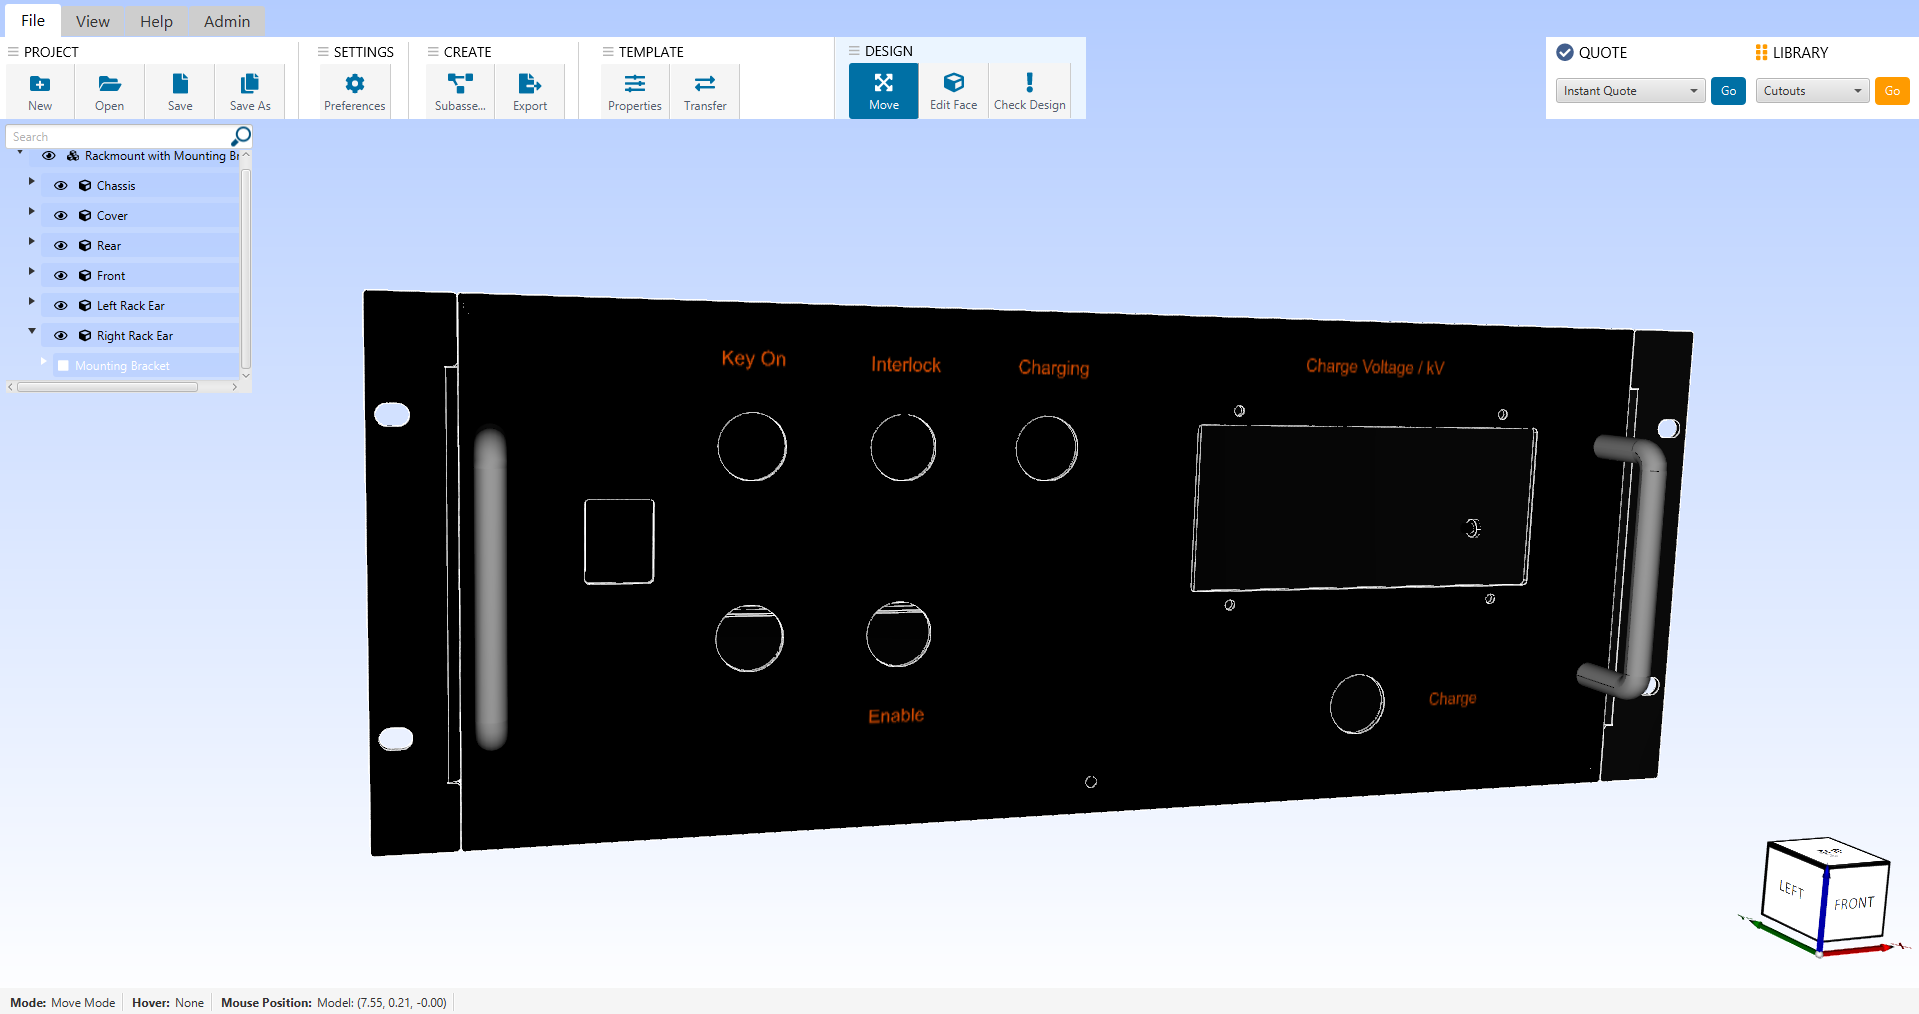Open template Properties tool
Screen dimensions: 1919x1014
[x=635, y=85]
